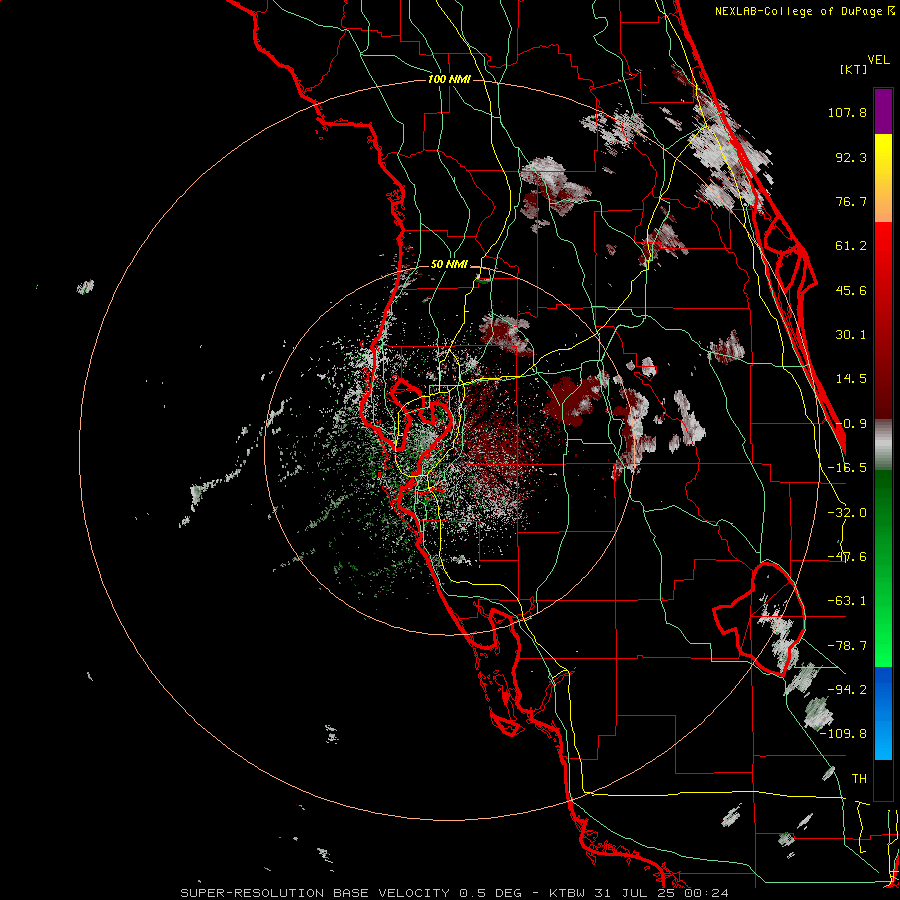This screenshot has height=900, width=900.
Task: Click the 61.2 velocity scale value
Action: 851,246
